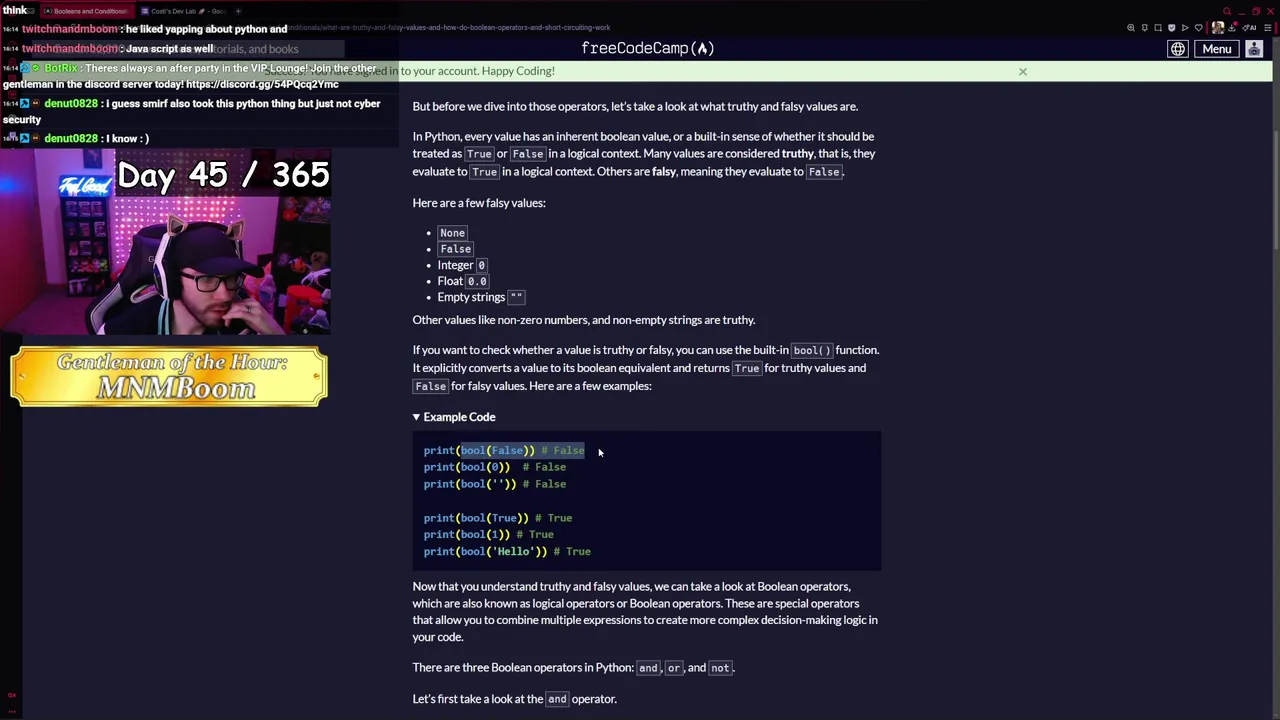This screenshot has height=720, width=1280.
Task: Open the browser zoom magnifier icon
Action: (1131, 28)
